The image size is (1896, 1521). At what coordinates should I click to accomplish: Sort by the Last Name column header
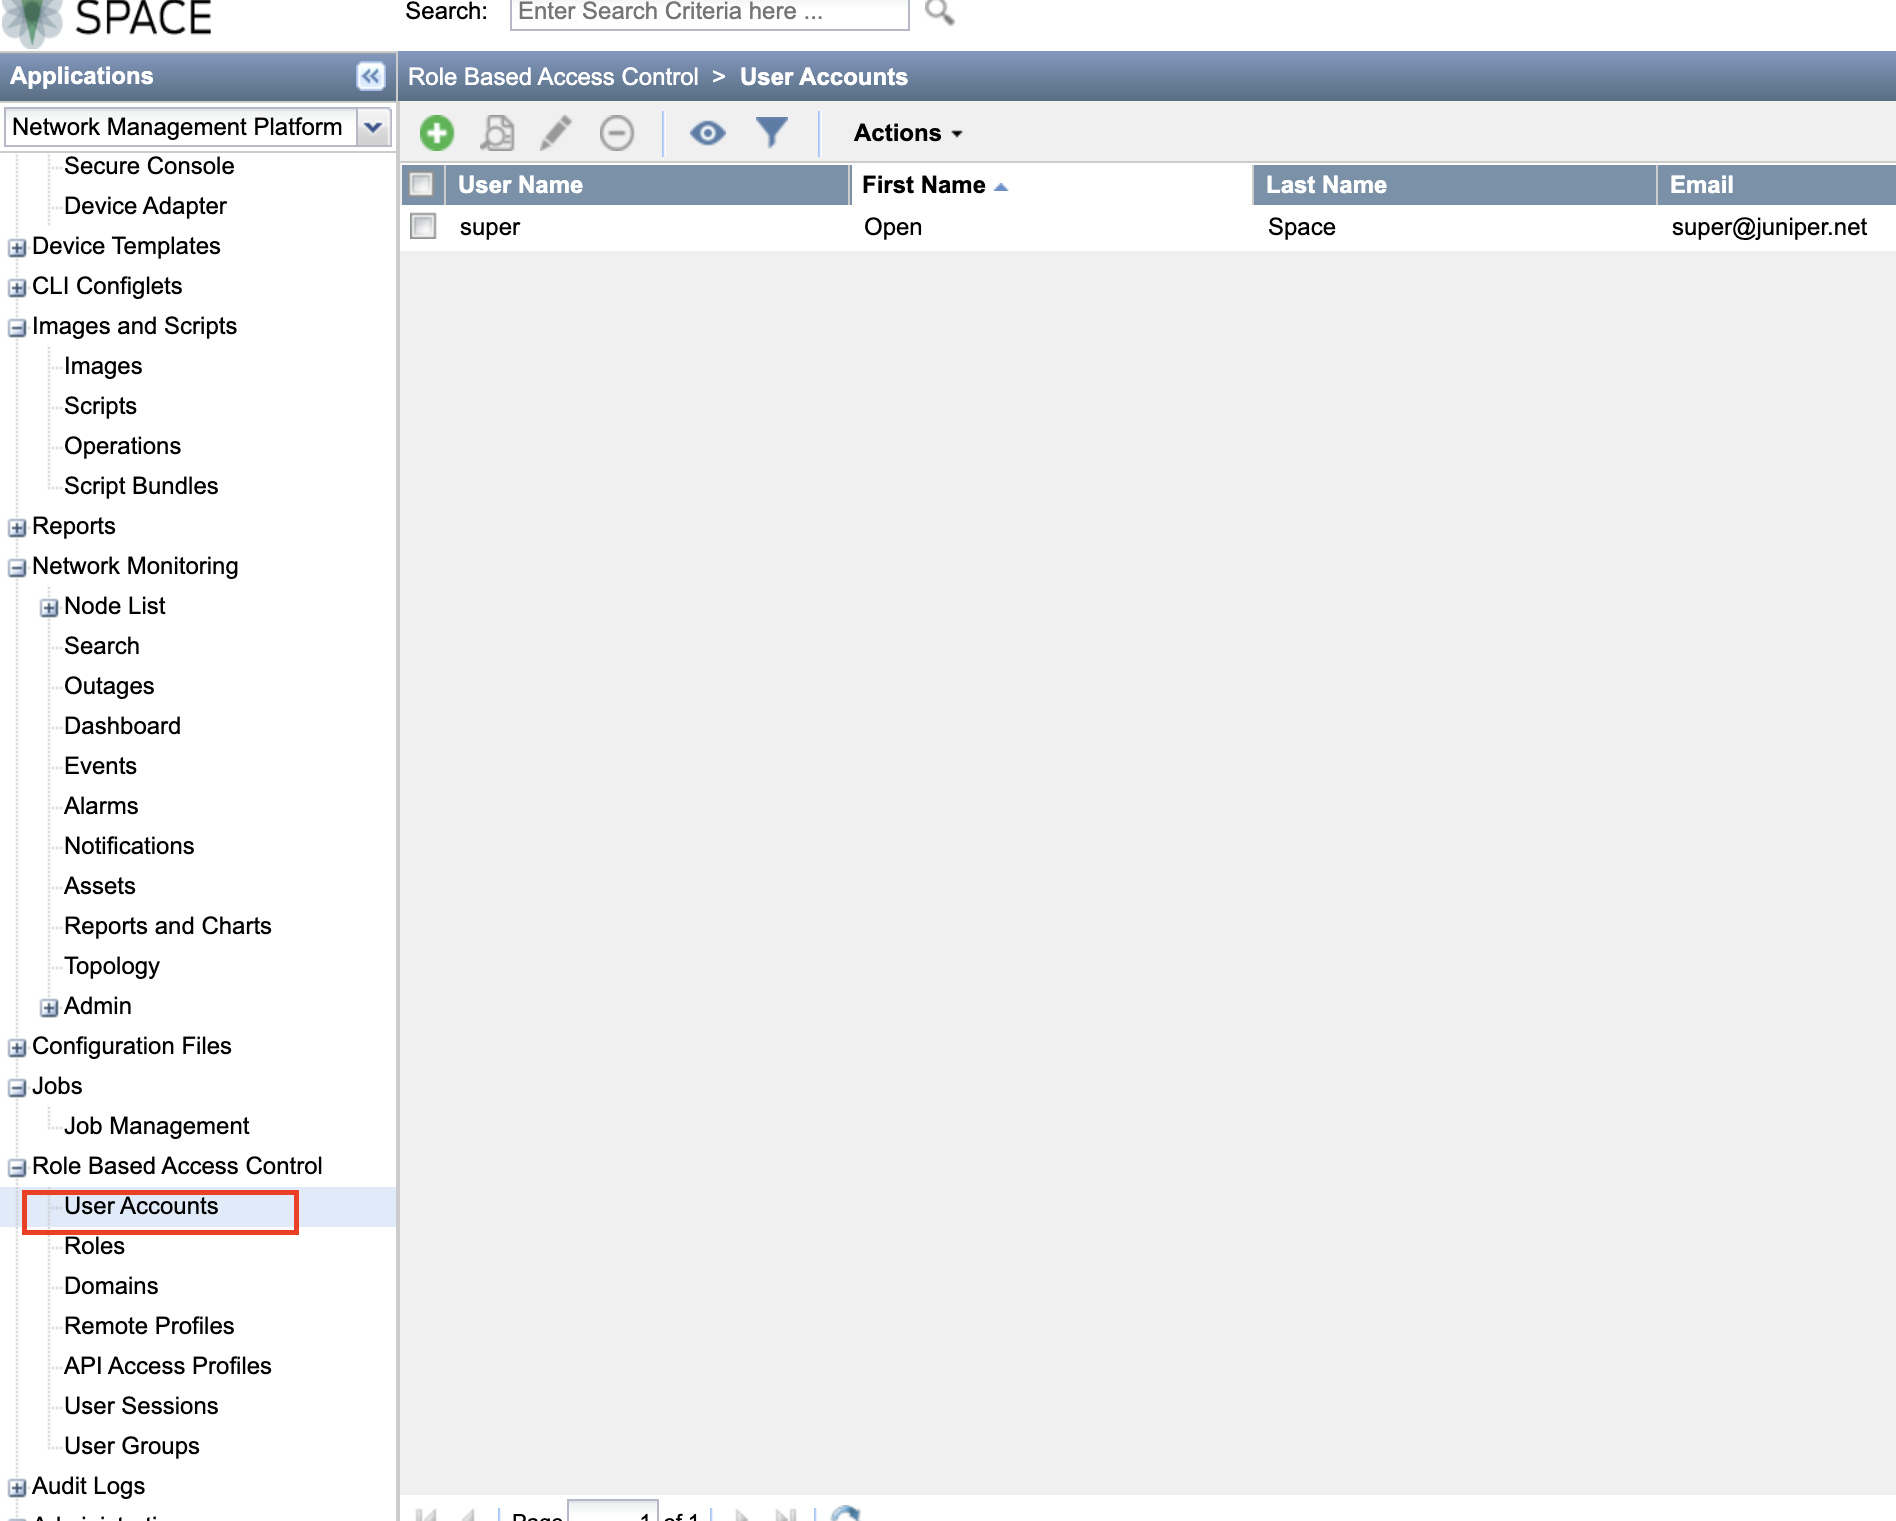[1455, 185]
